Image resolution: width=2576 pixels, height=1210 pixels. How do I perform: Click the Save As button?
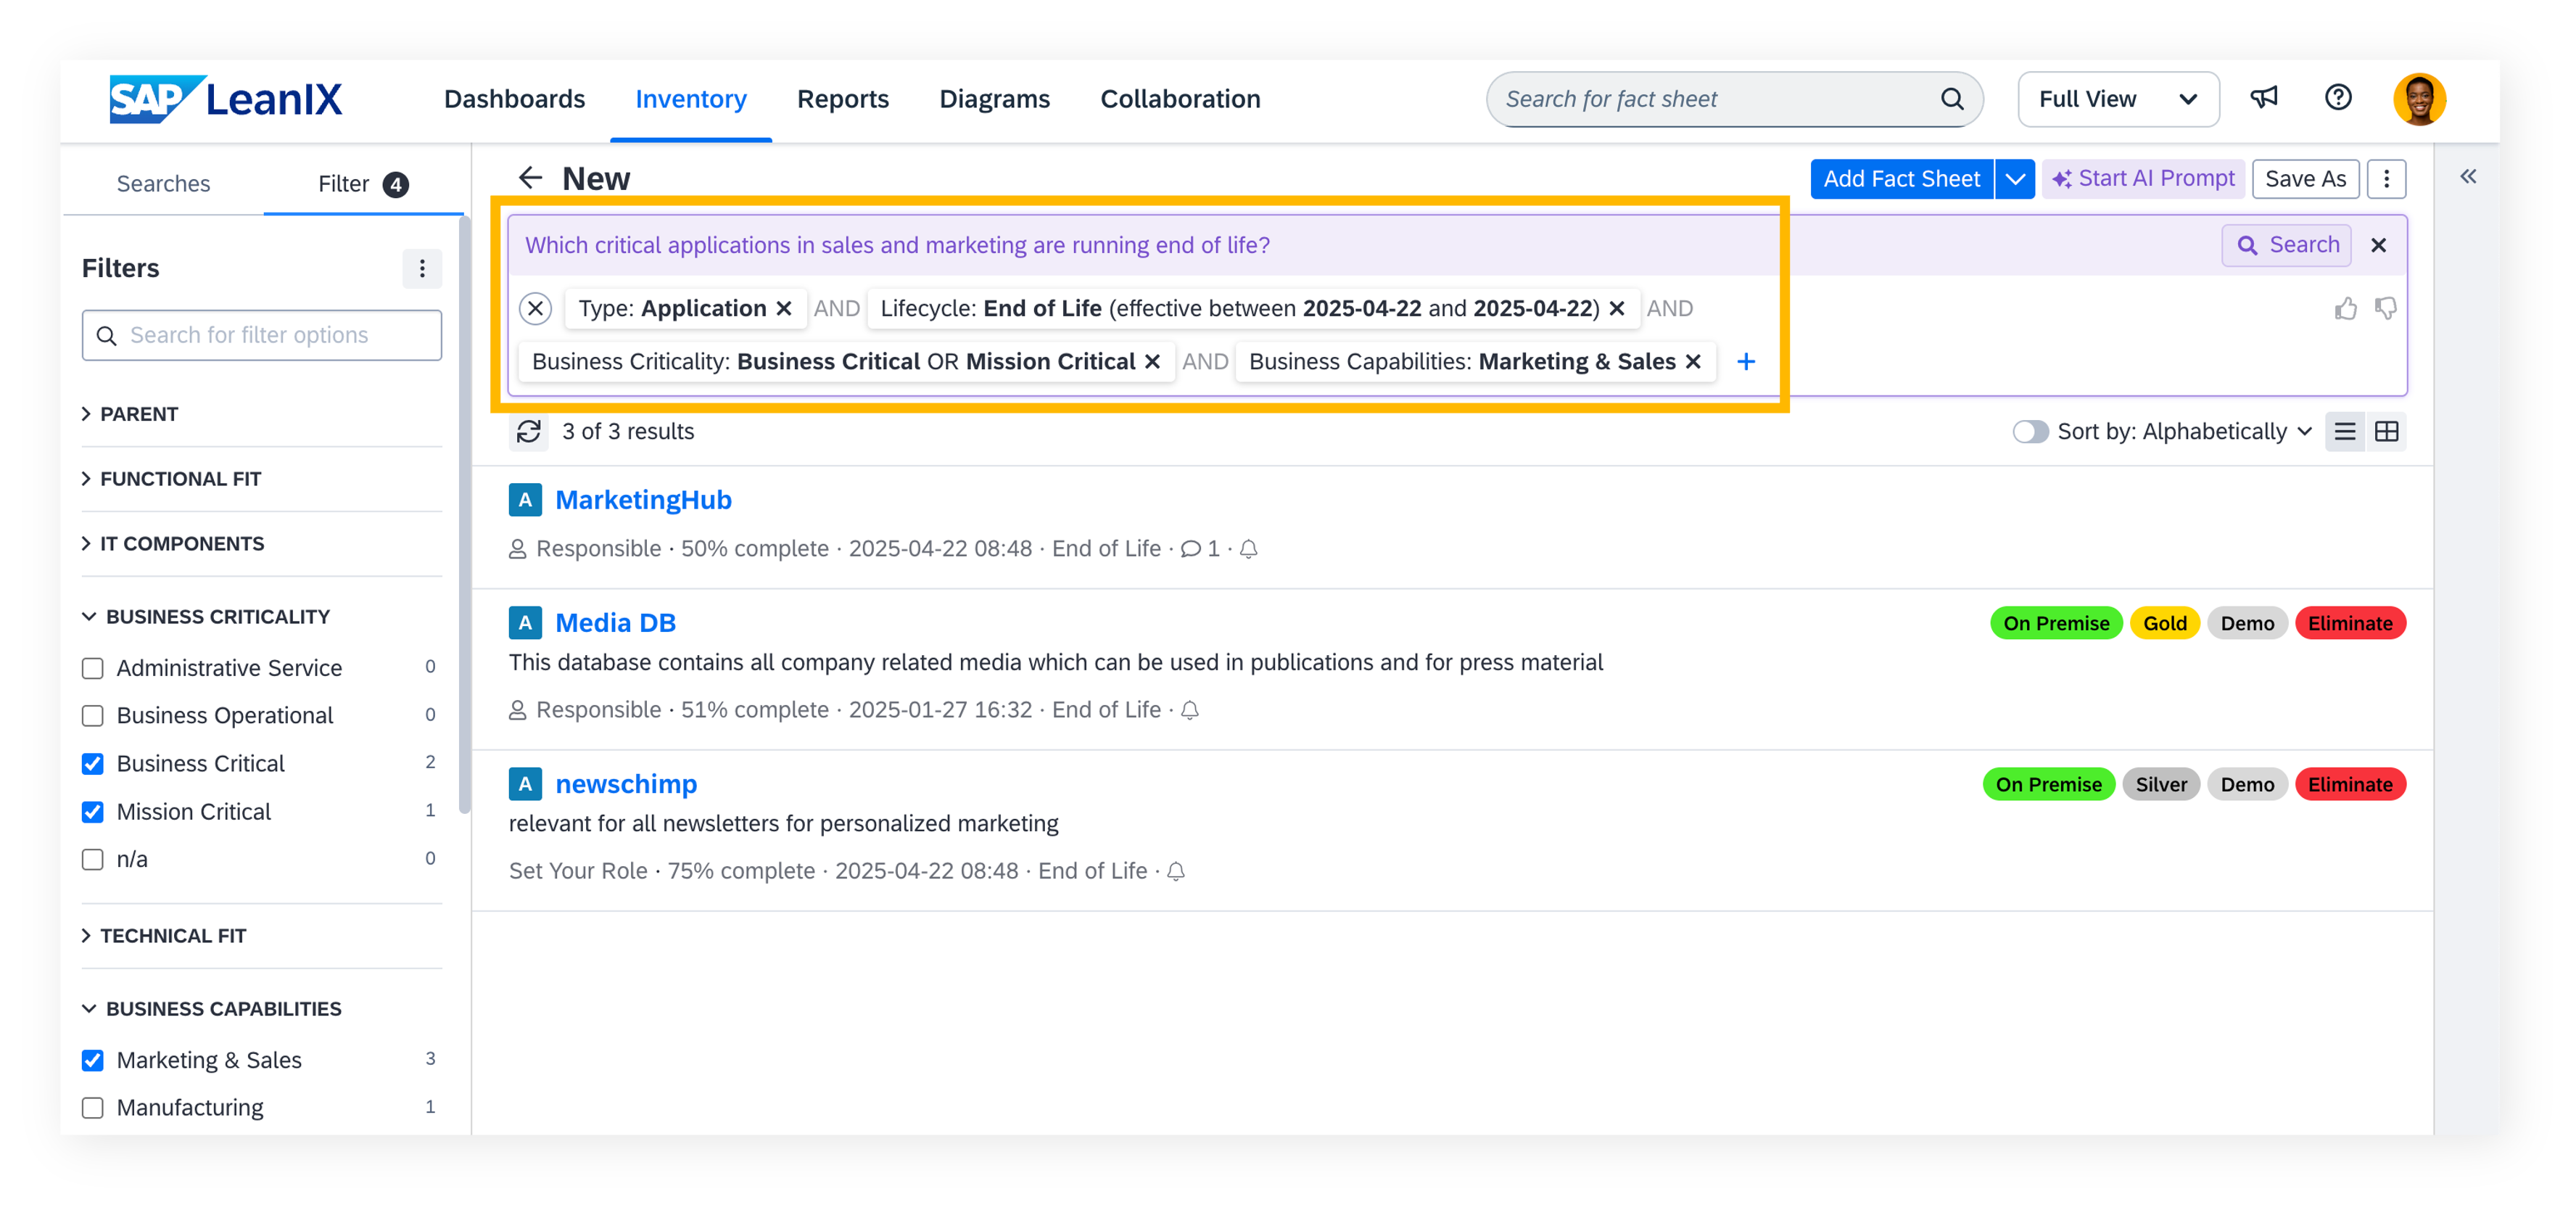(x=2305, y=179)
